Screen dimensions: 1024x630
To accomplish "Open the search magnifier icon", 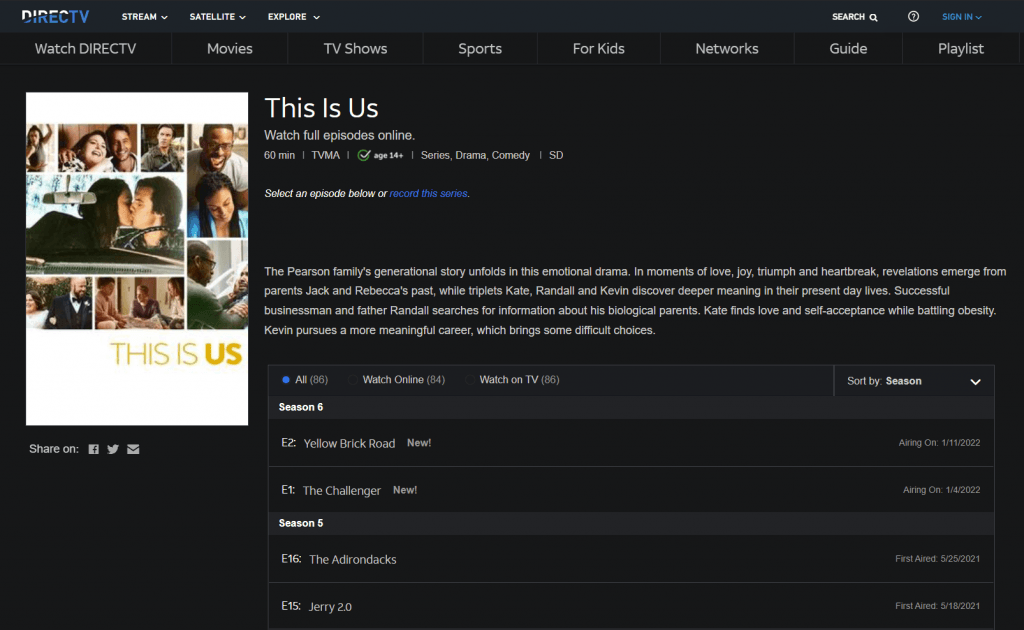I will (x=873, y=17).
